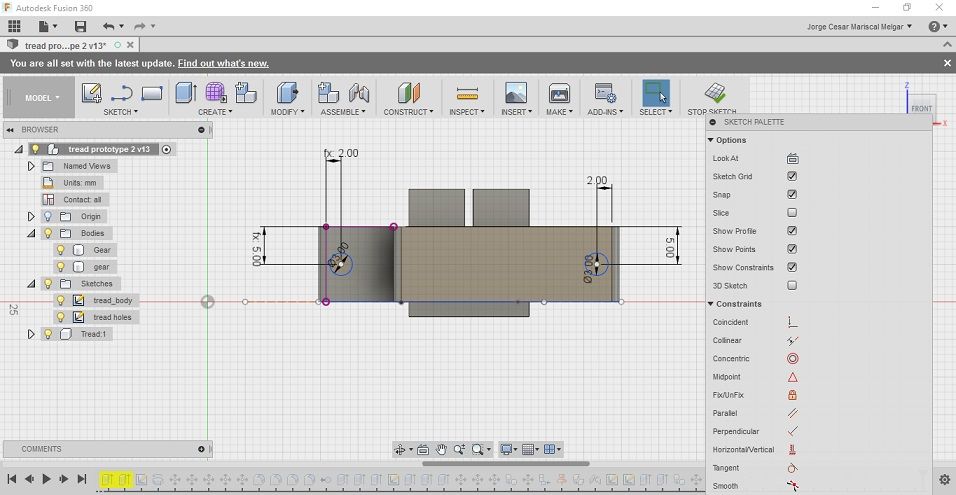
Task: Select the Press Pull modify icon
Action: coord(287,93)
